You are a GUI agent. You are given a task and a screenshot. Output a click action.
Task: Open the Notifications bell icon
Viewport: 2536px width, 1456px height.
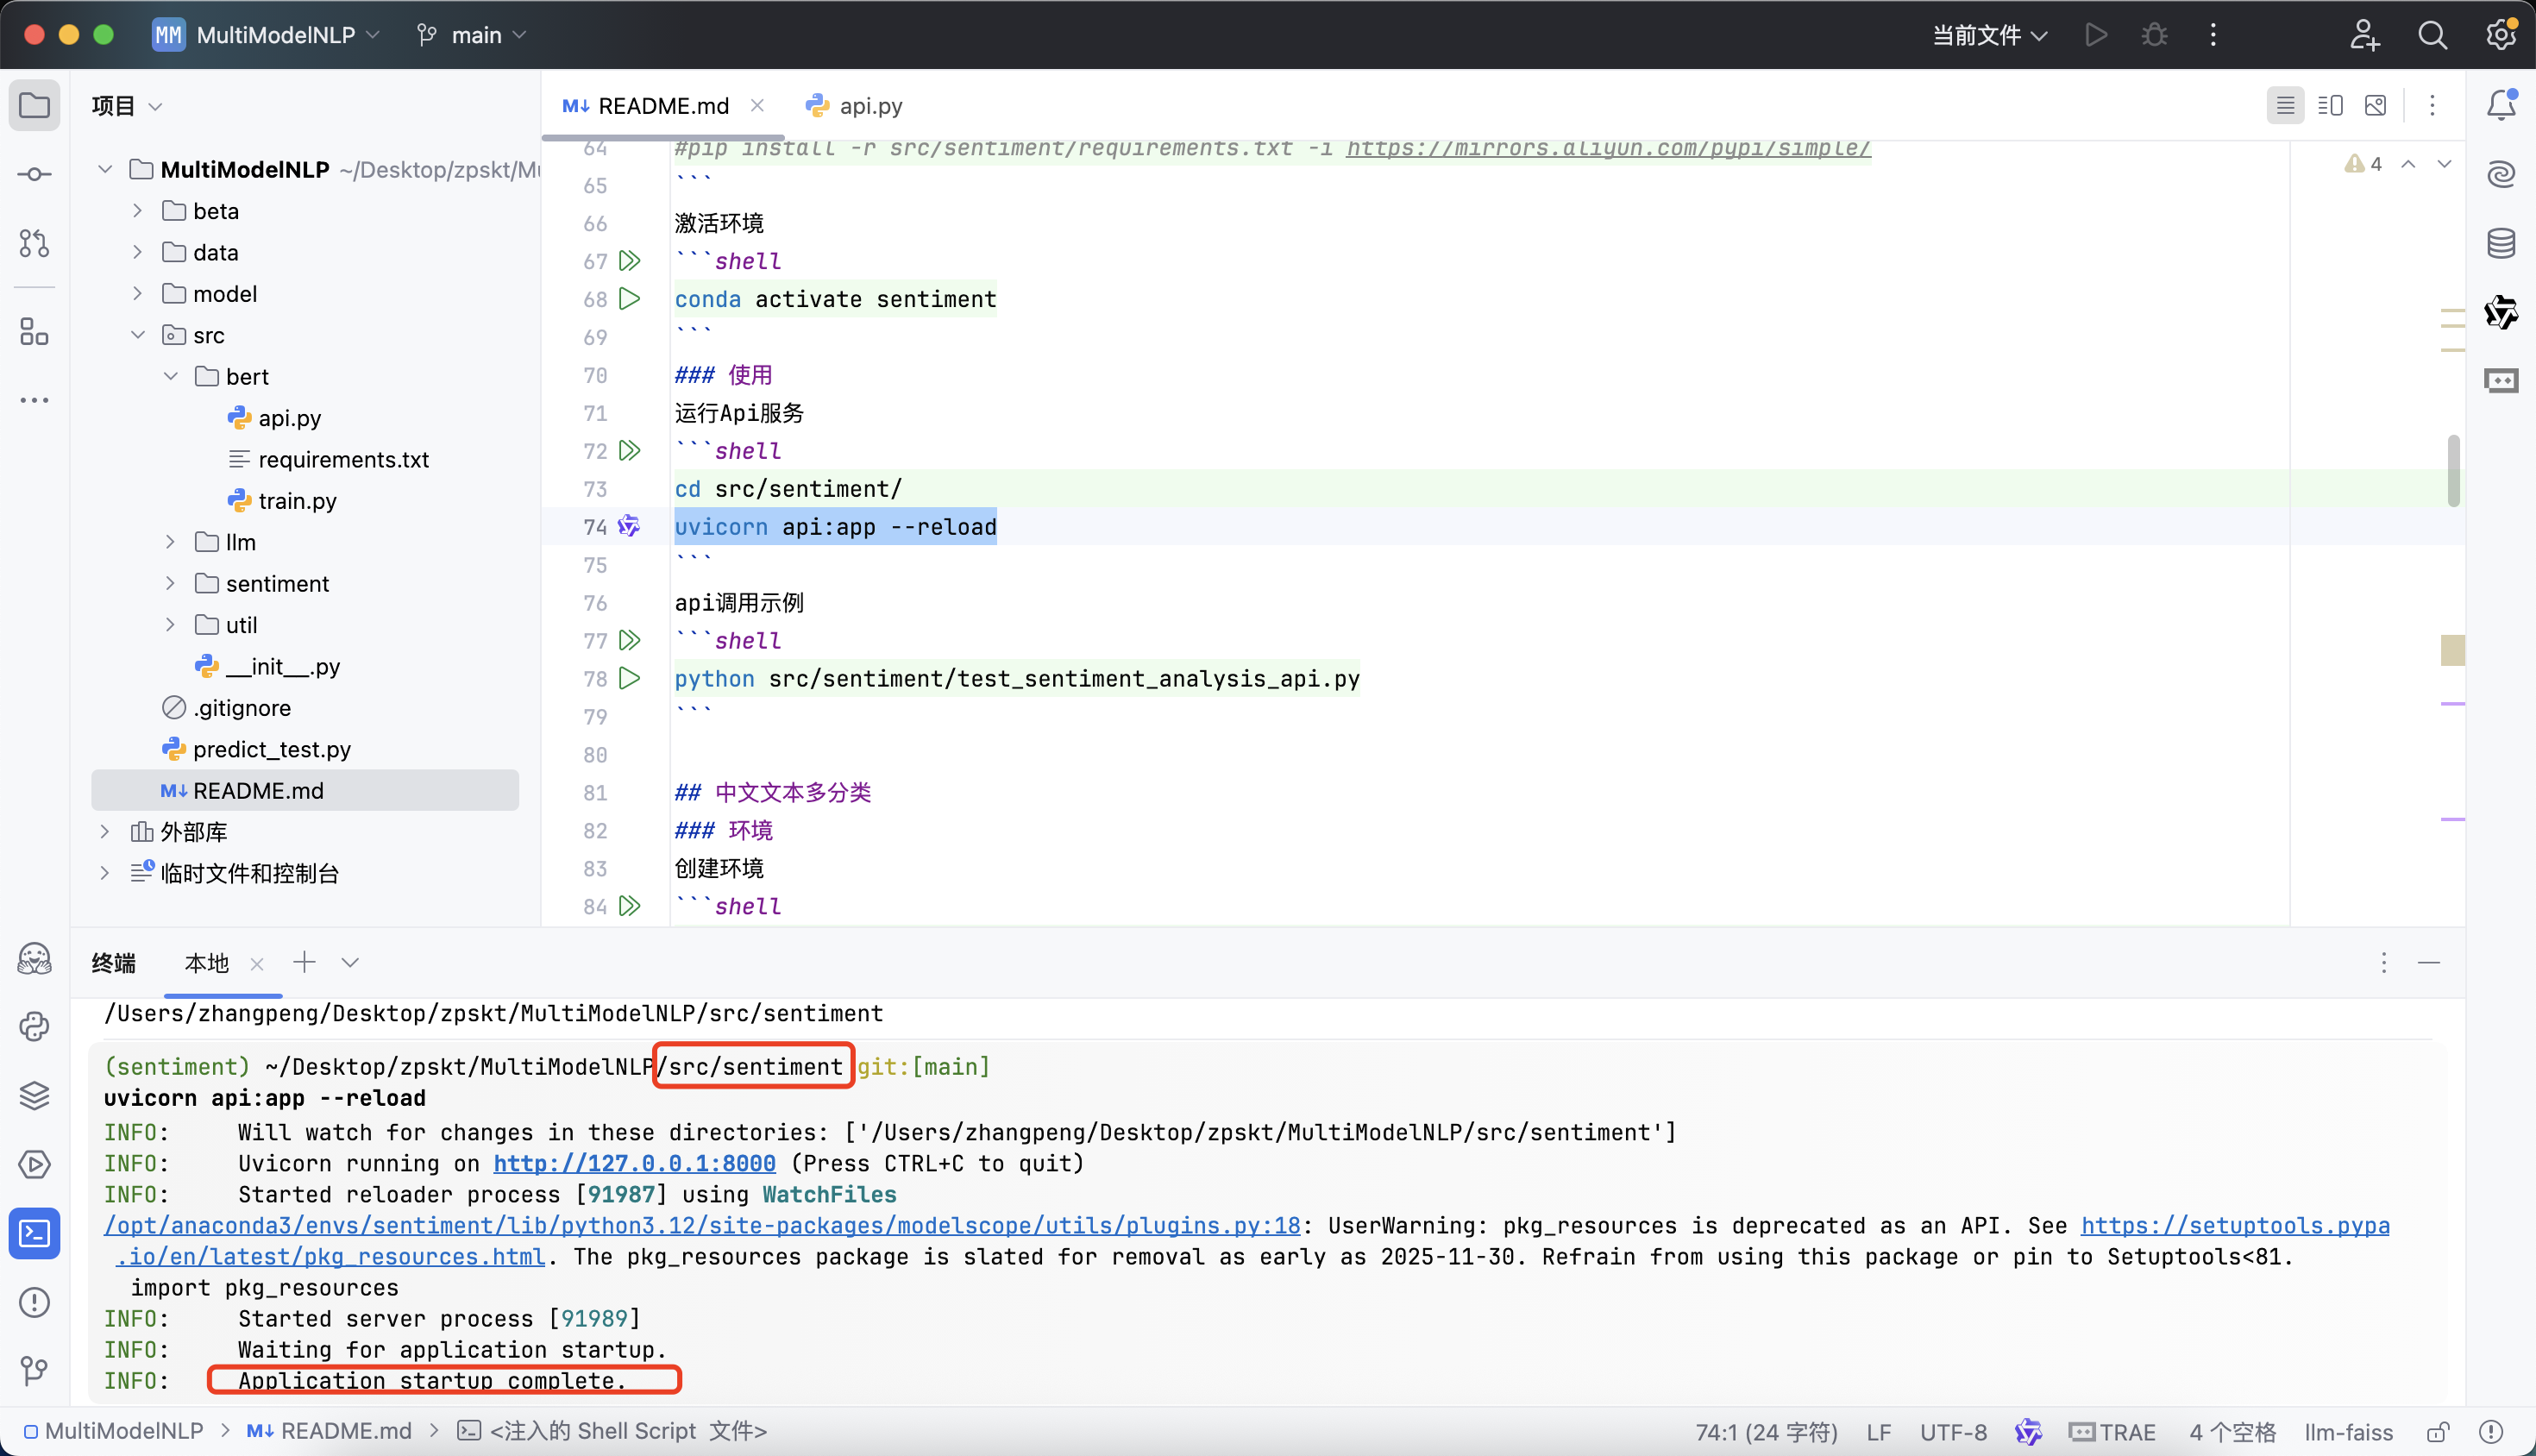coord(2501,105)
